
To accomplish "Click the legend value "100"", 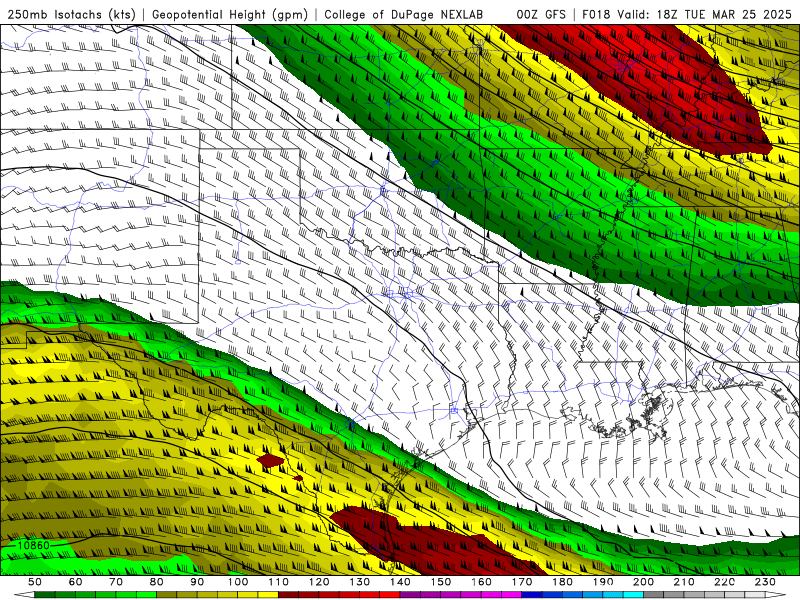I will [238, 582].
